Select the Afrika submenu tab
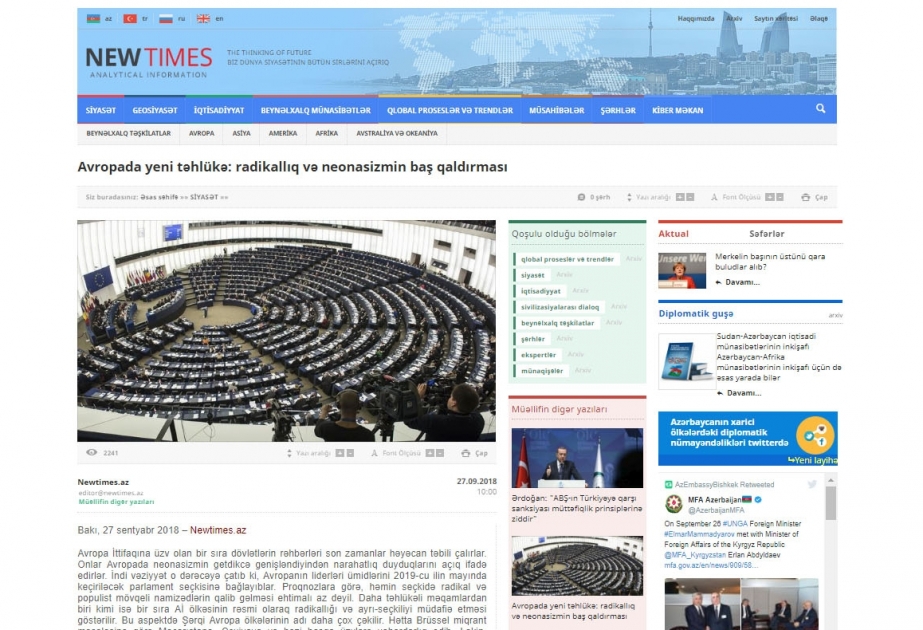923x630 pixels. [x=326, y=134]
